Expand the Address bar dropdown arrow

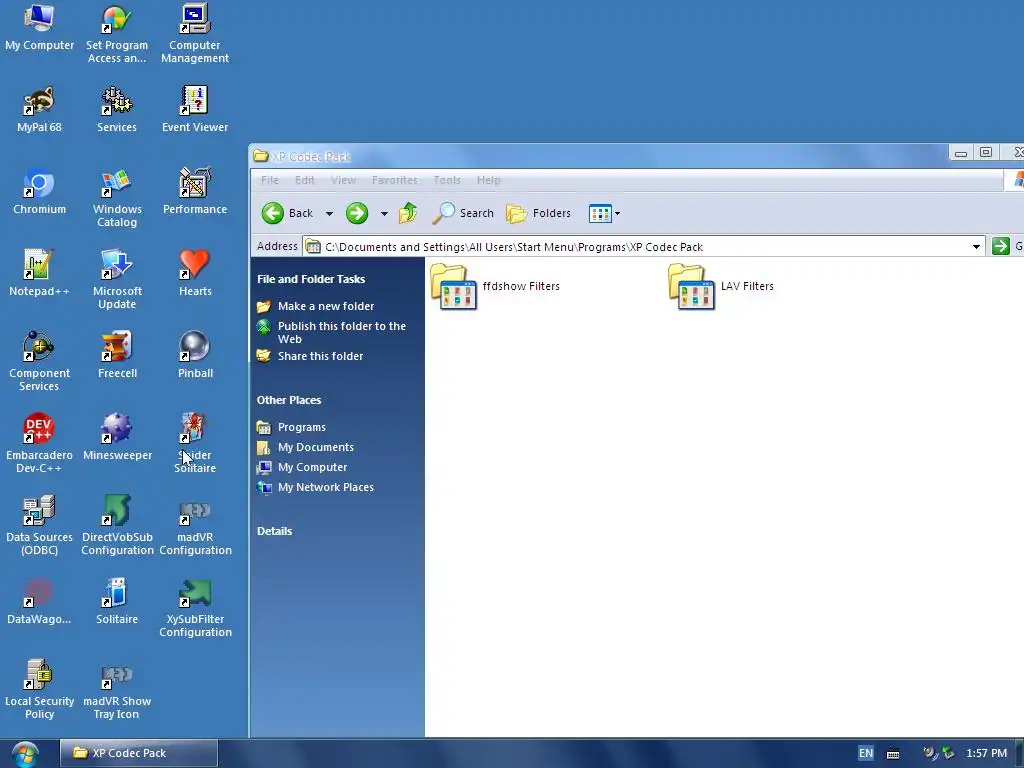pos(976,247)
